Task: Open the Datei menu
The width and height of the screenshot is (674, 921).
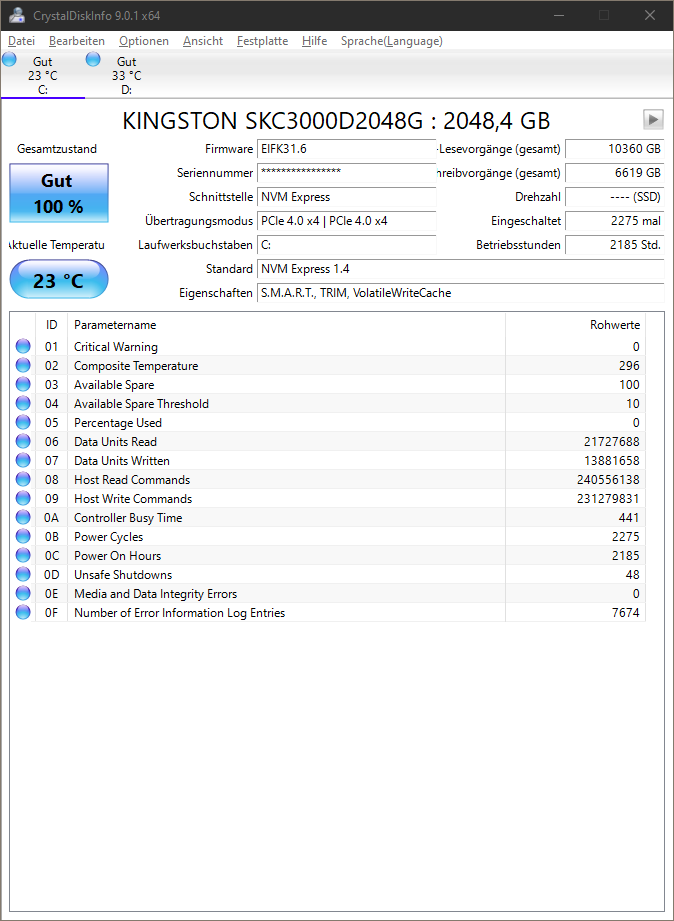Action: 22,41
